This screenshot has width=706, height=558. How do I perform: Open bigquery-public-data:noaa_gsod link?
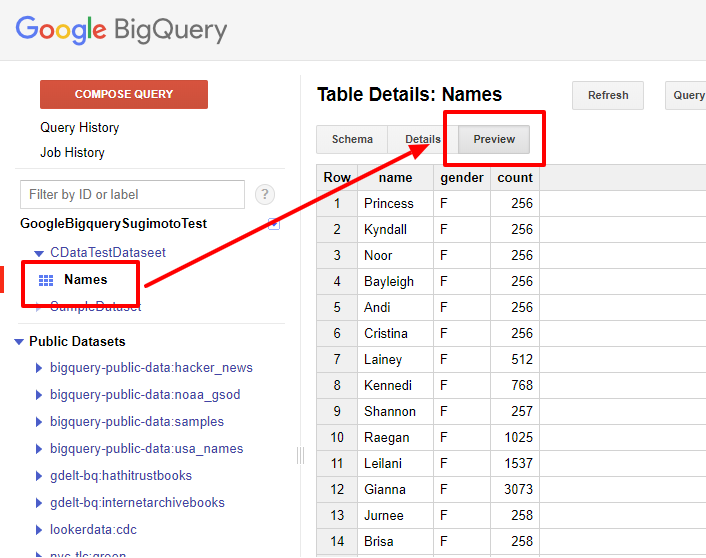tap(145, 395)
